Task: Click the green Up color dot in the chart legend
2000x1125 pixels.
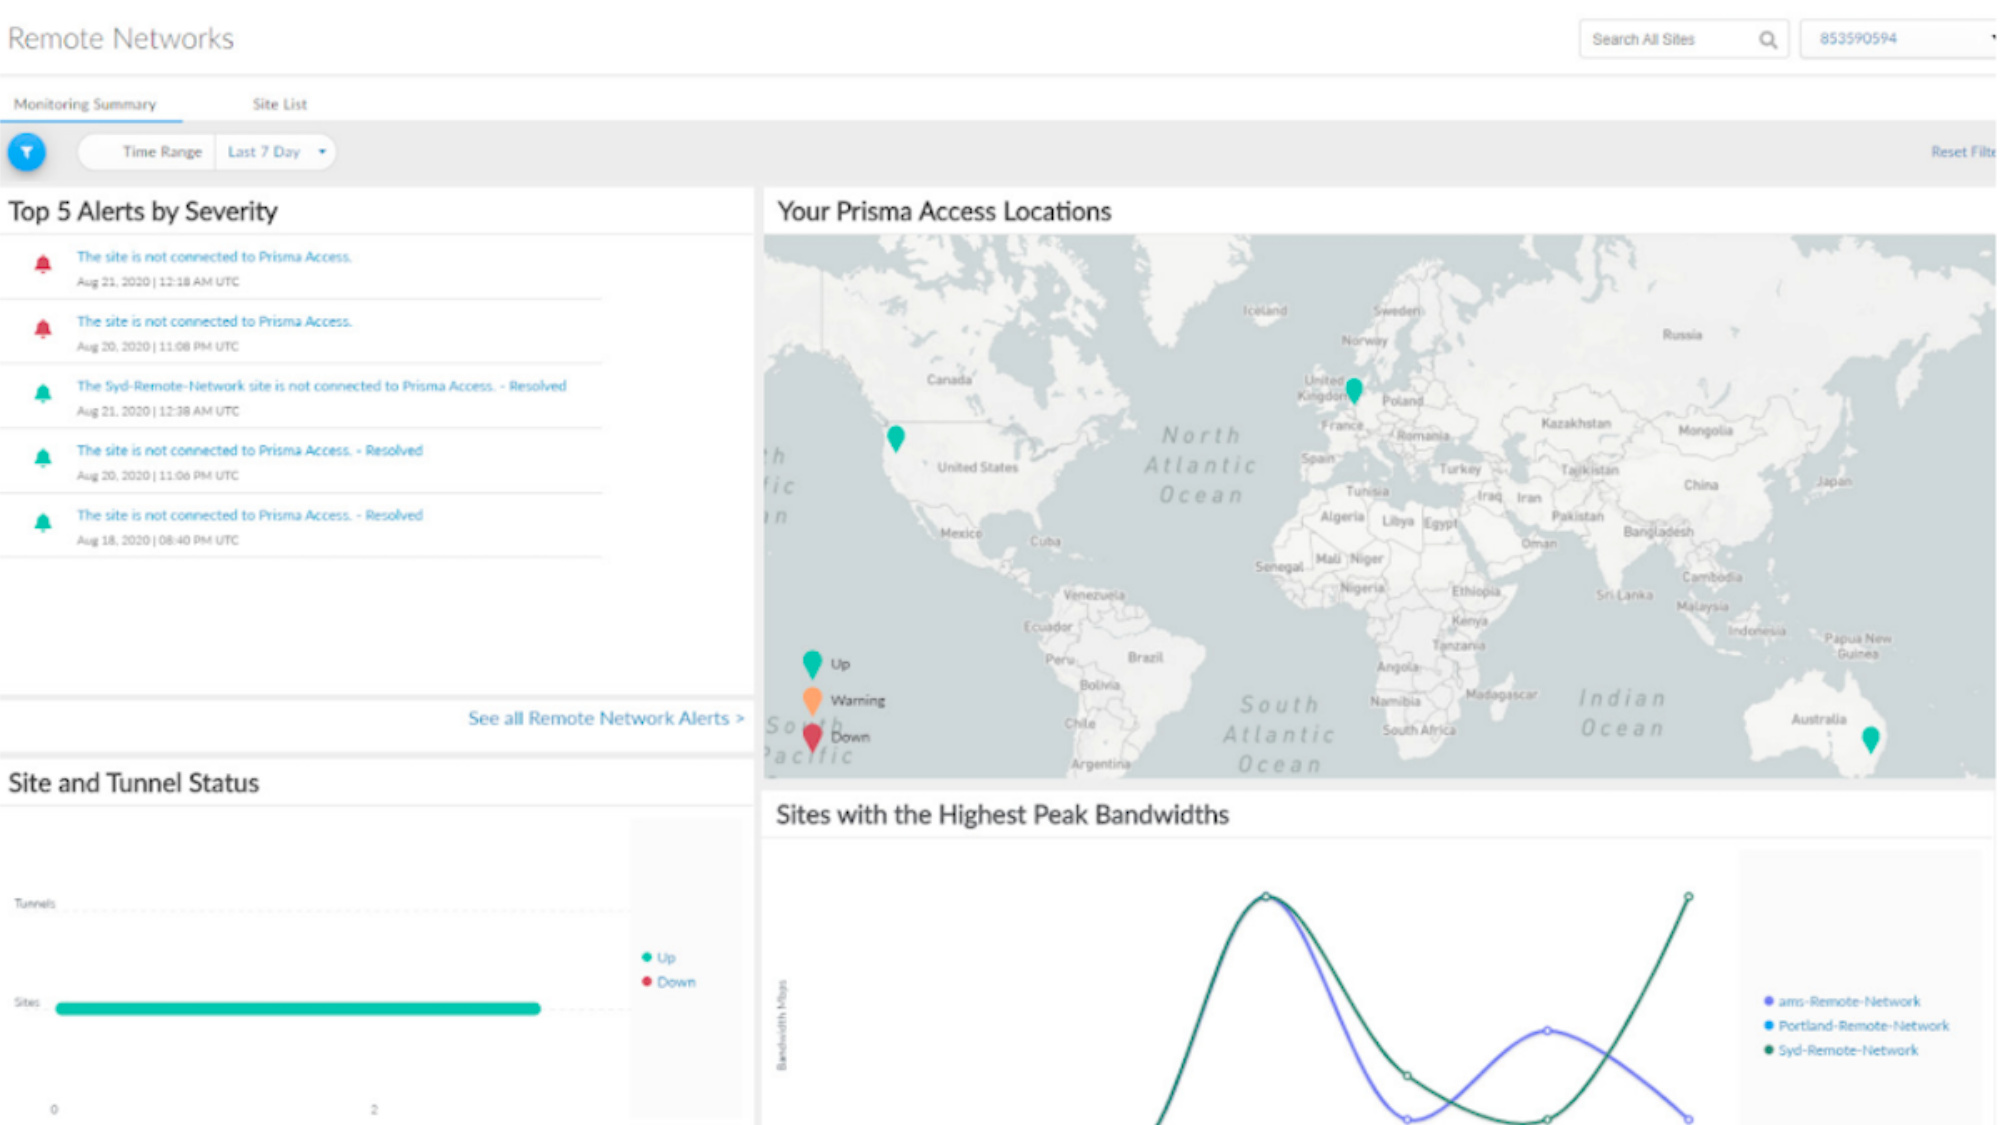Action: [x=645, y=957]
